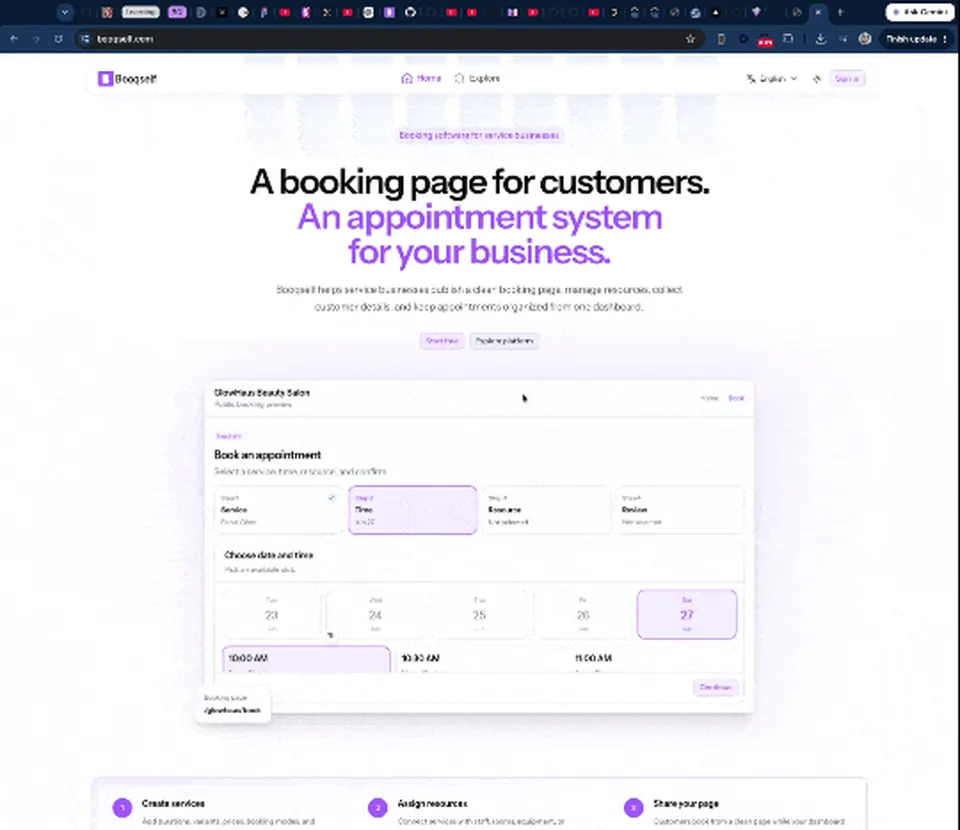Image resolution: width=960 pixels, height=830 pixels.
Task: Click the Choose date and time heading
Action: click(x=269, y=555)
